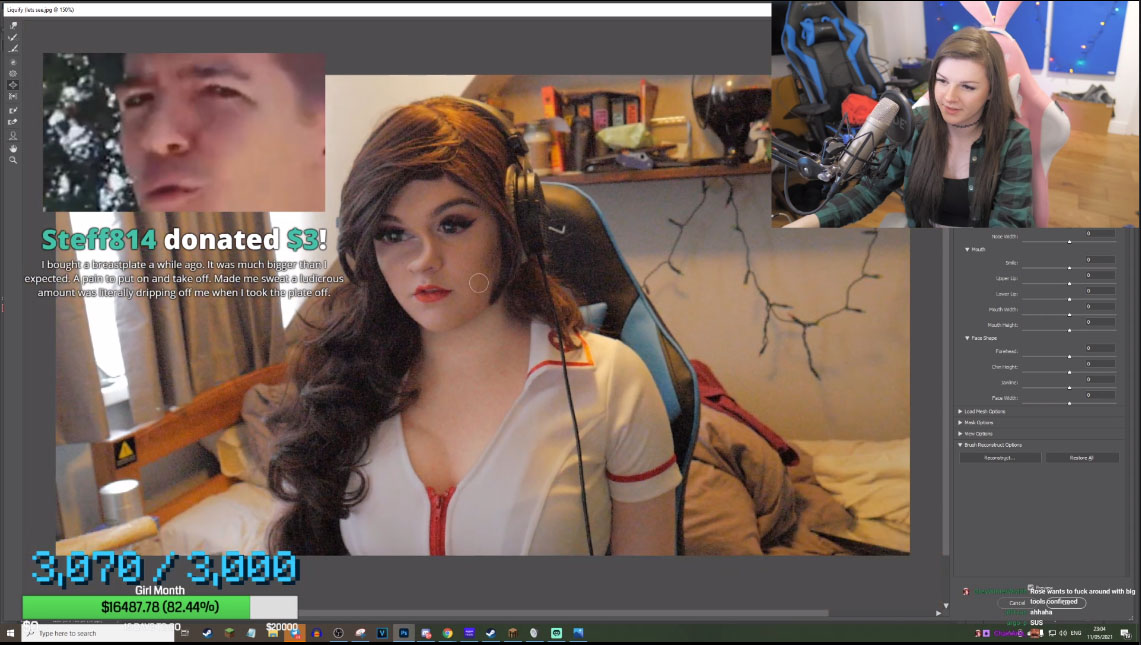
Task: Open Photoshop from the taskbar
Action: coord(403,633)
